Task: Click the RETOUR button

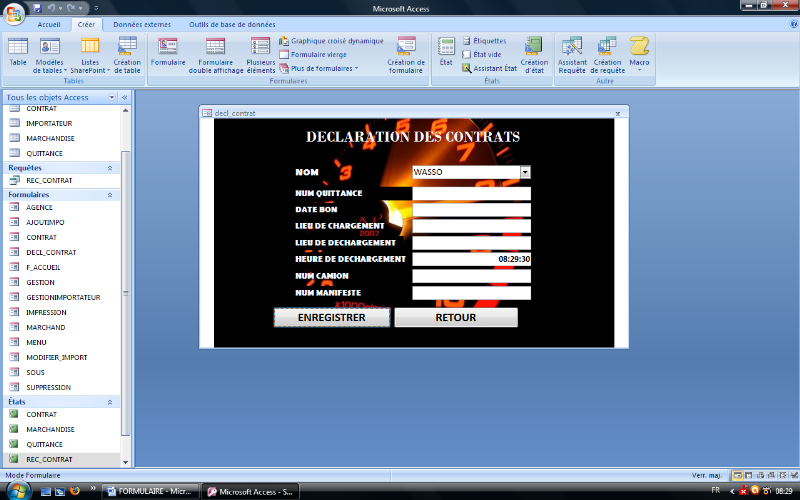Action: click(x=456, y=317)
